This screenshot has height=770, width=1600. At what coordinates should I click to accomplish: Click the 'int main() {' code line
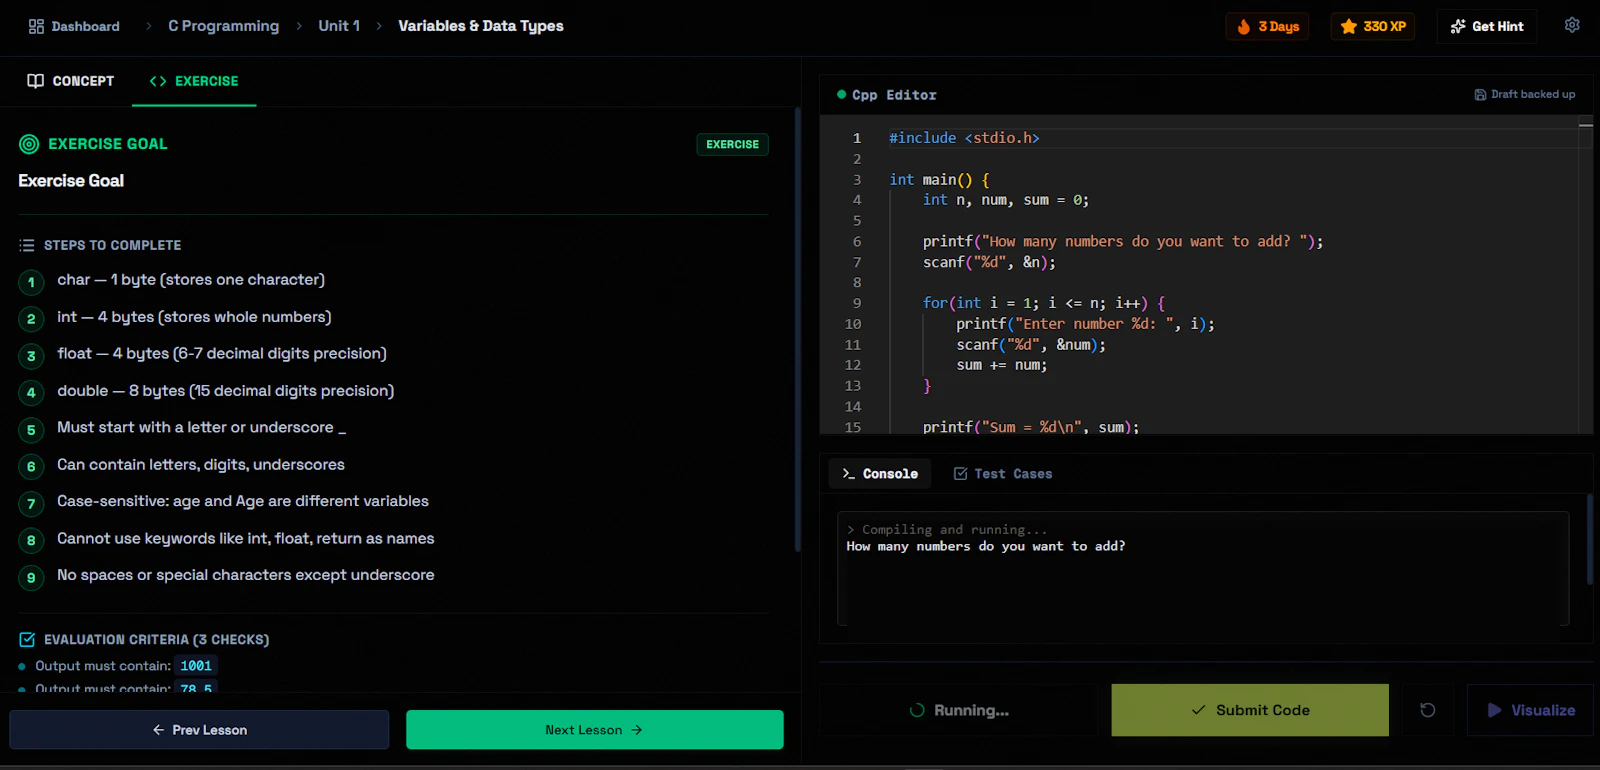pyautogui.click(x=940, y=180)
